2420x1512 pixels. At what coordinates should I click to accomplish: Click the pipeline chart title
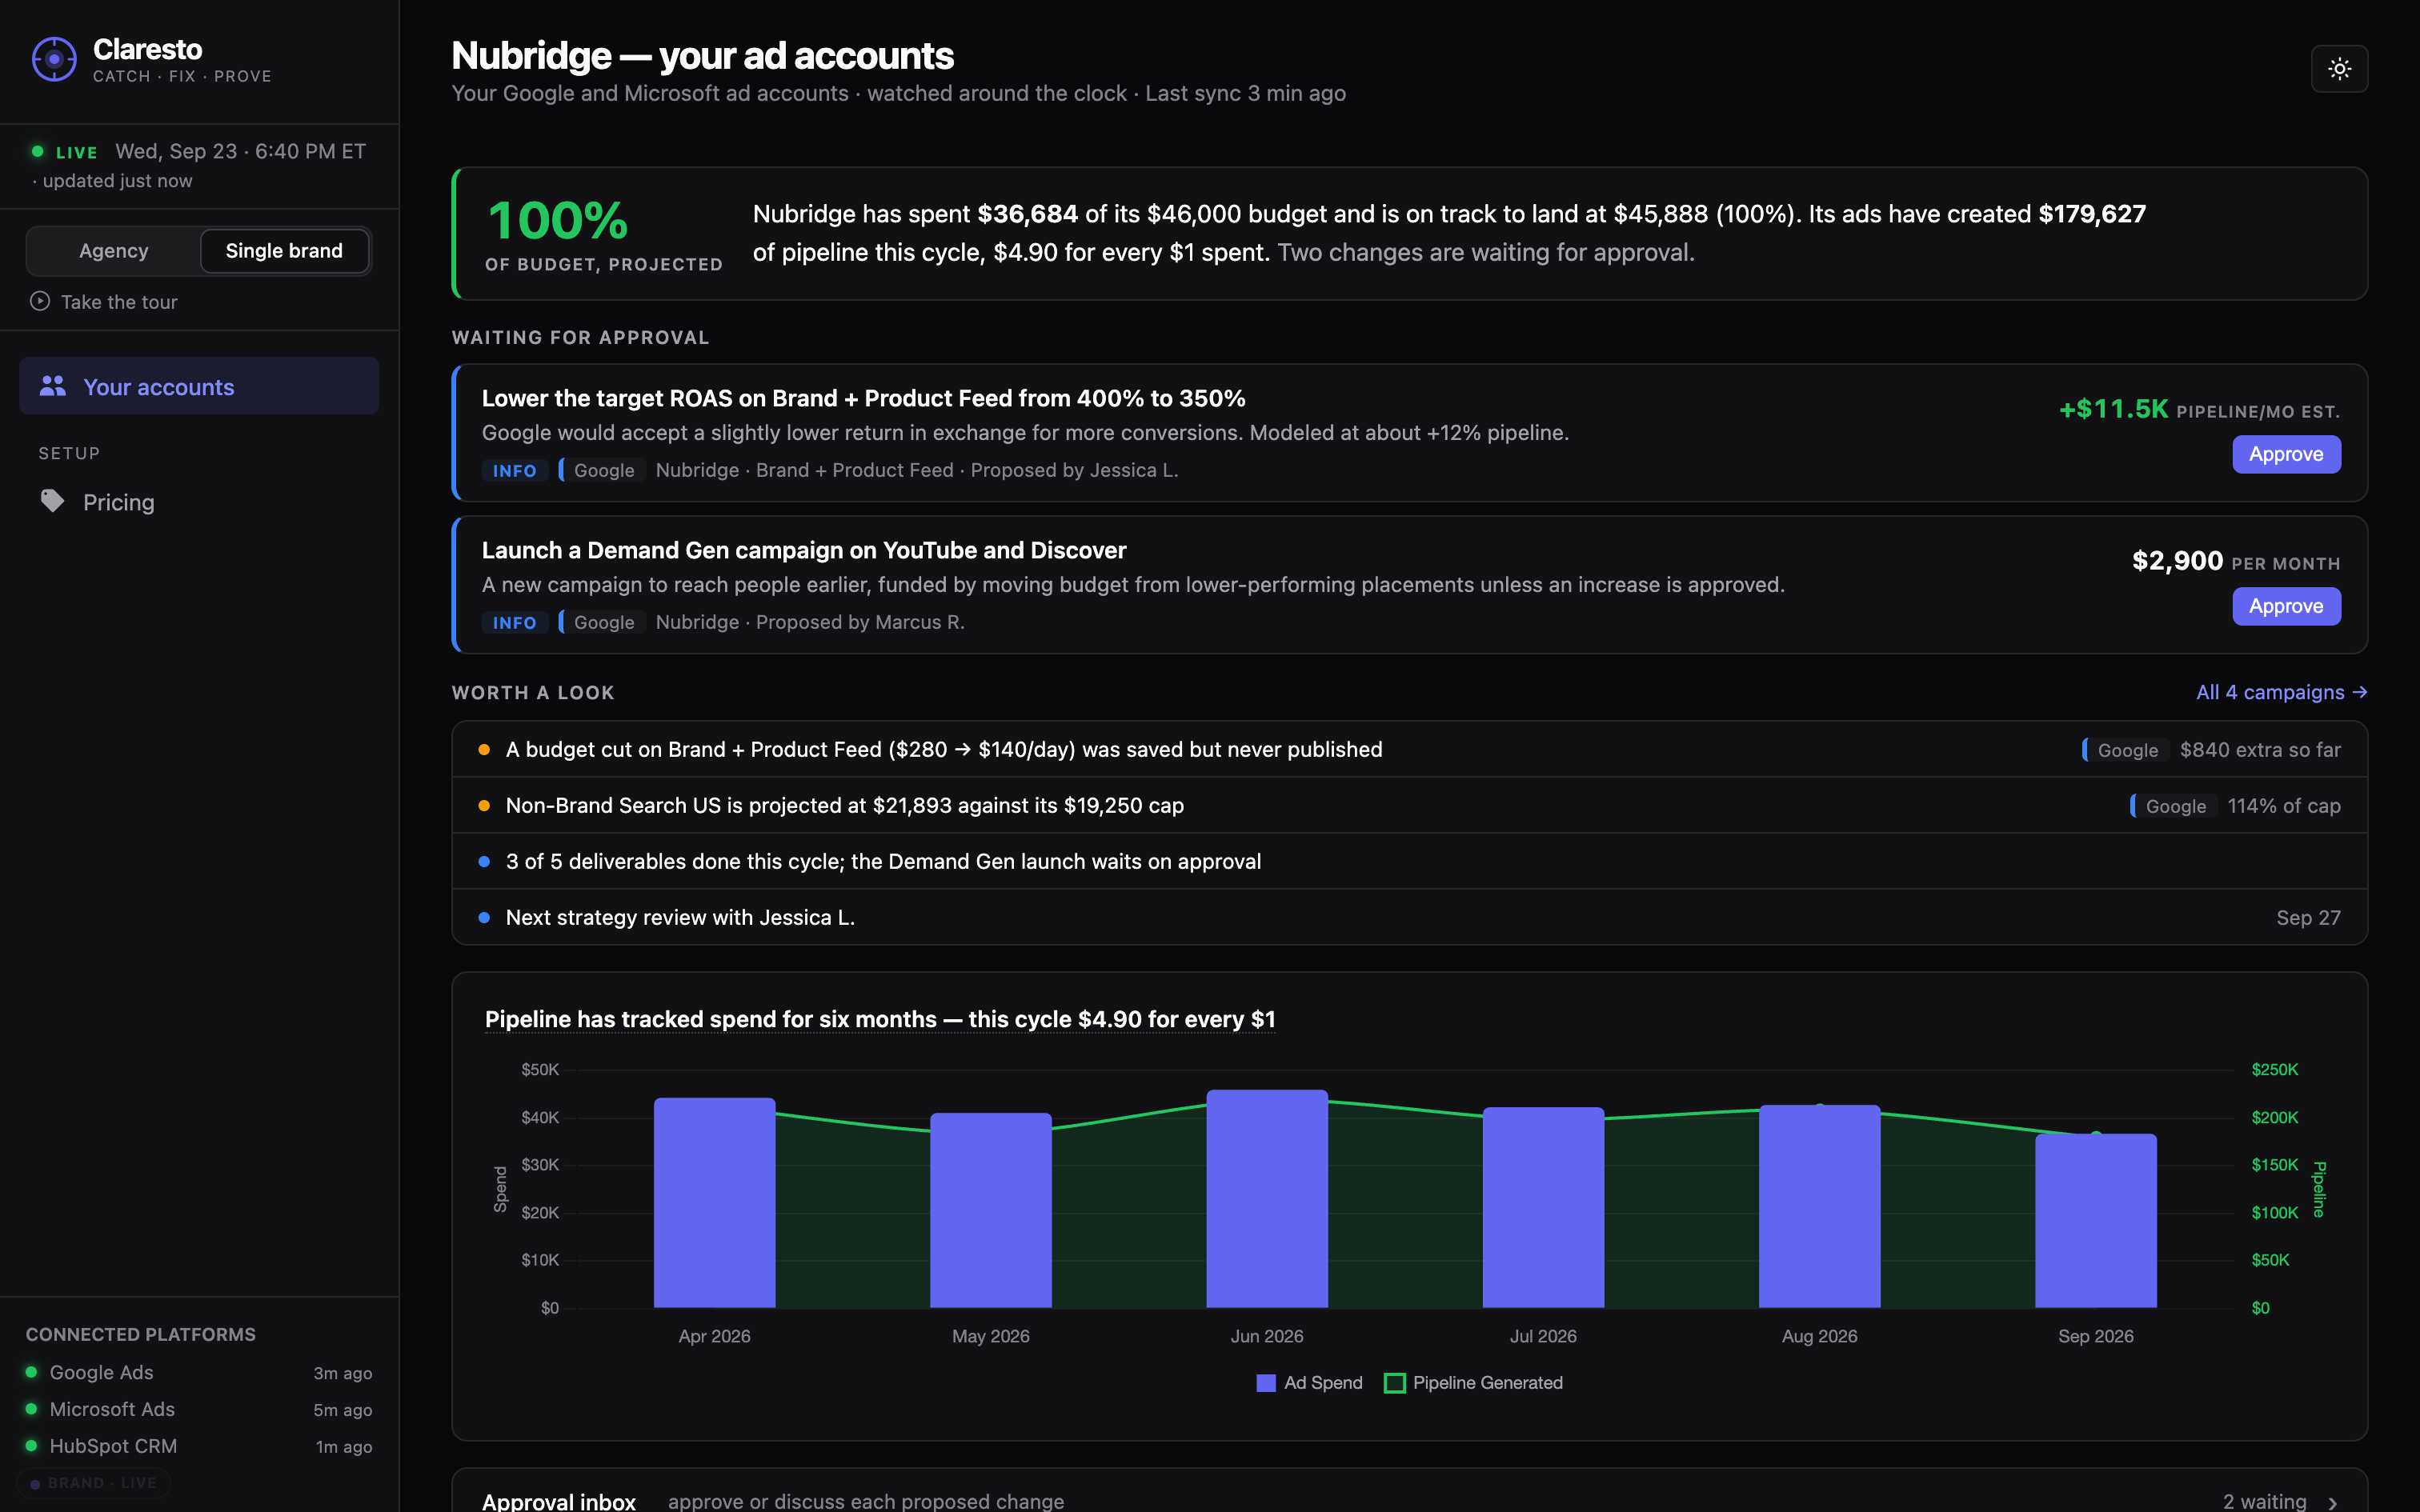point(880,1019)
